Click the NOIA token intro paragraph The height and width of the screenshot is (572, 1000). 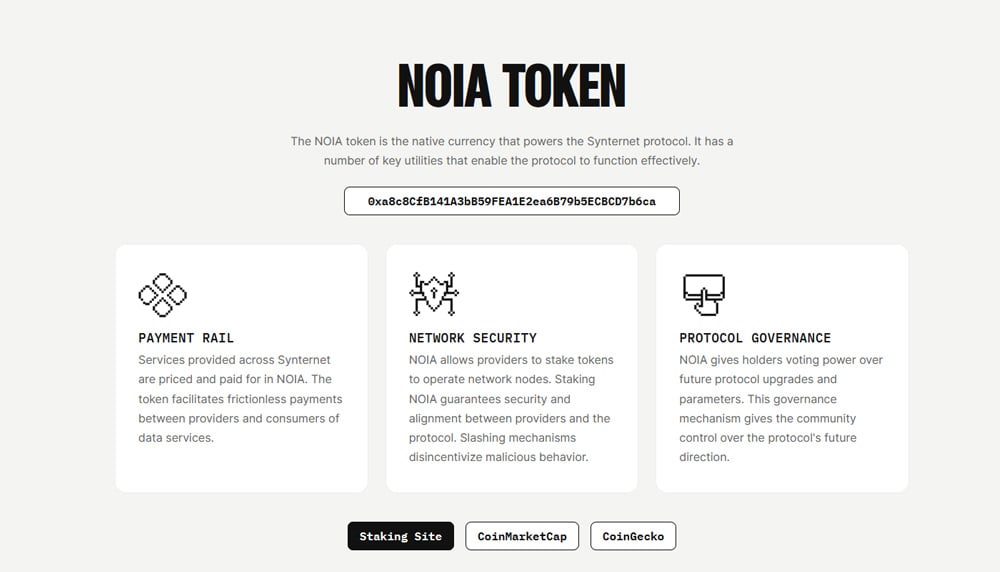(x=511, y=150)
